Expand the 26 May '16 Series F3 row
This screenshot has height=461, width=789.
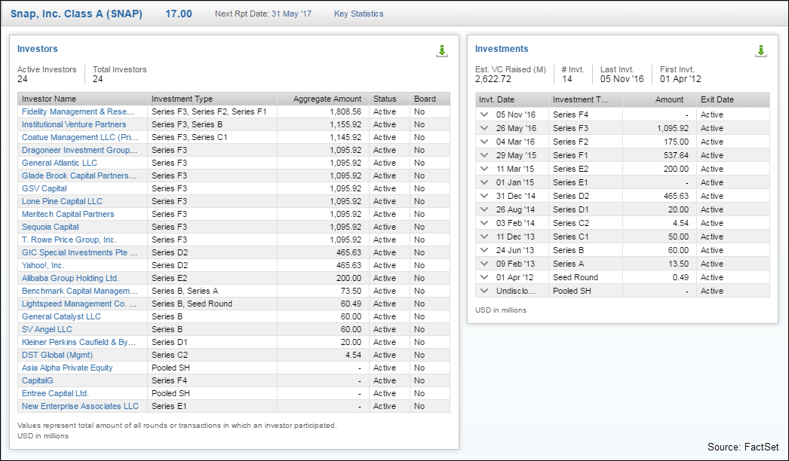coord(484,128)
